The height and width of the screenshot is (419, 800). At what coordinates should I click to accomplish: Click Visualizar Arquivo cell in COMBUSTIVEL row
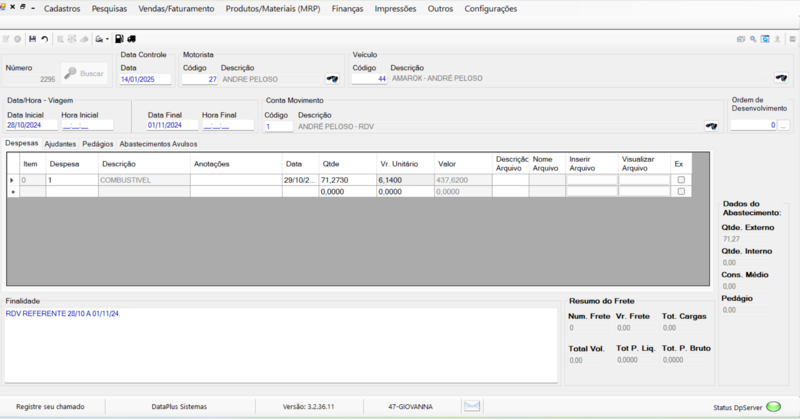pos(644,180)
